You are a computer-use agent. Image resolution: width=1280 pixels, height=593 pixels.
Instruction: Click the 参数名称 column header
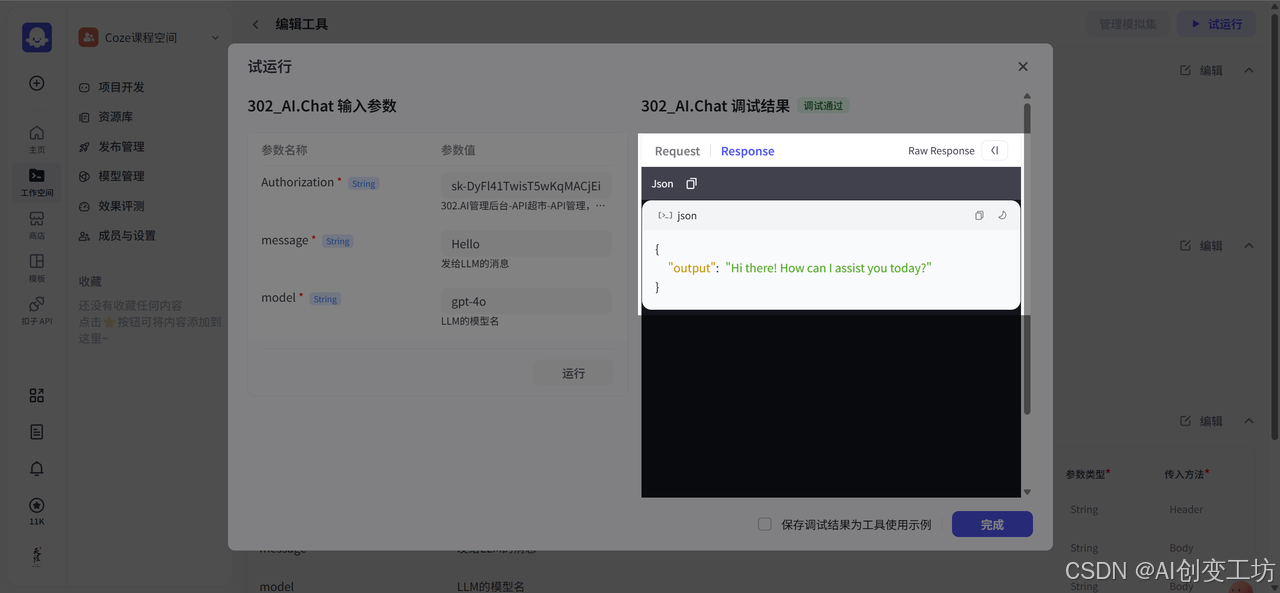(x=284, y=150)
